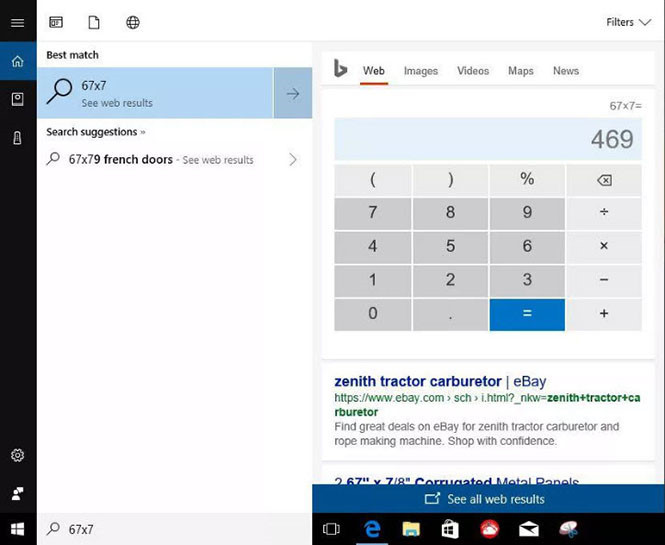
Task: Click calculator digit 8
Action: (x=450, y=212)
